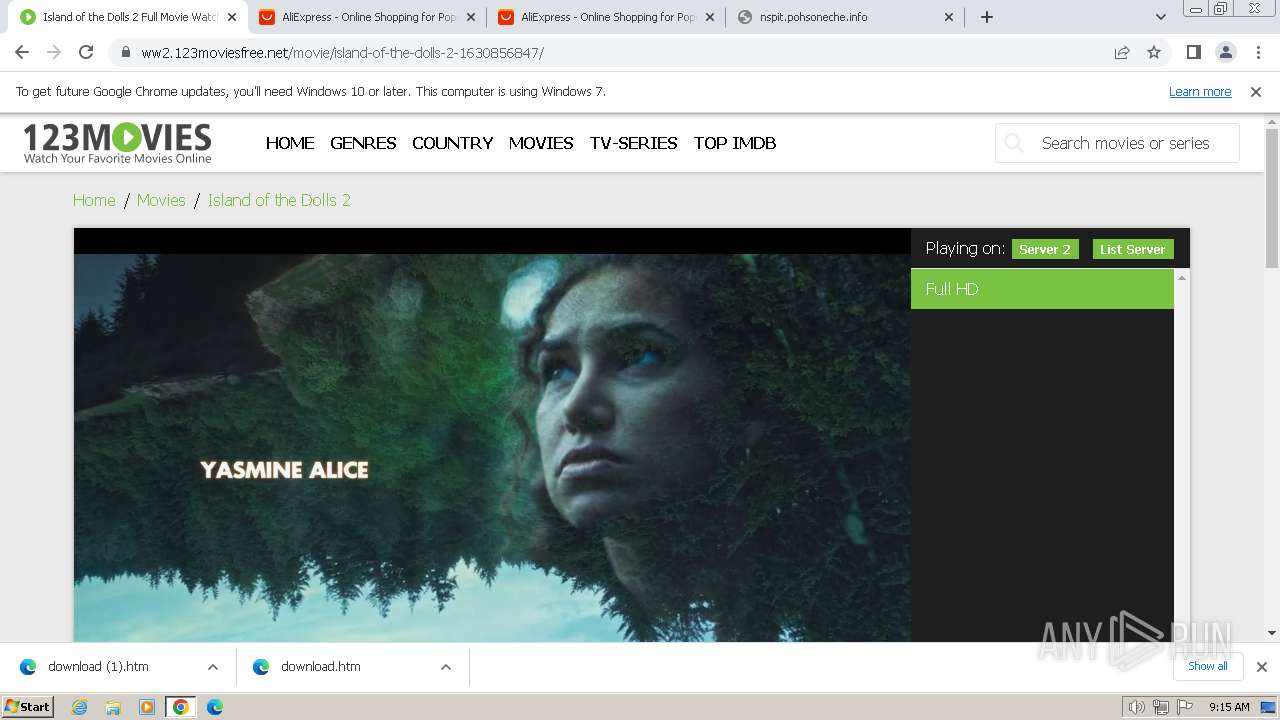Click the share page icon
The width and height of the screenshot is (1280, 720).
click(x=1122, y=52)
